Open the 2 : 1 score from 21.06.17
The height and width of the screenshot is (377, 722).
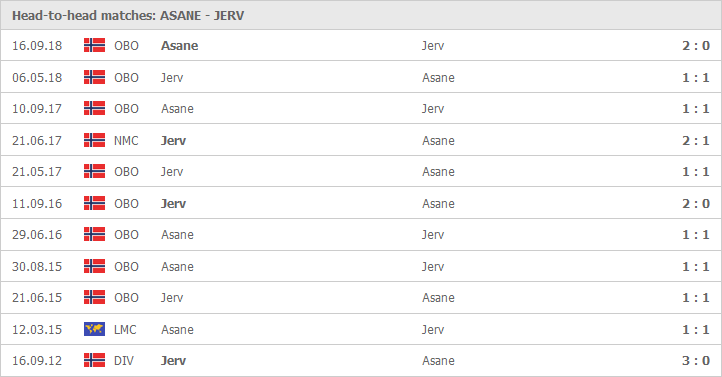[x=696, y=140]
